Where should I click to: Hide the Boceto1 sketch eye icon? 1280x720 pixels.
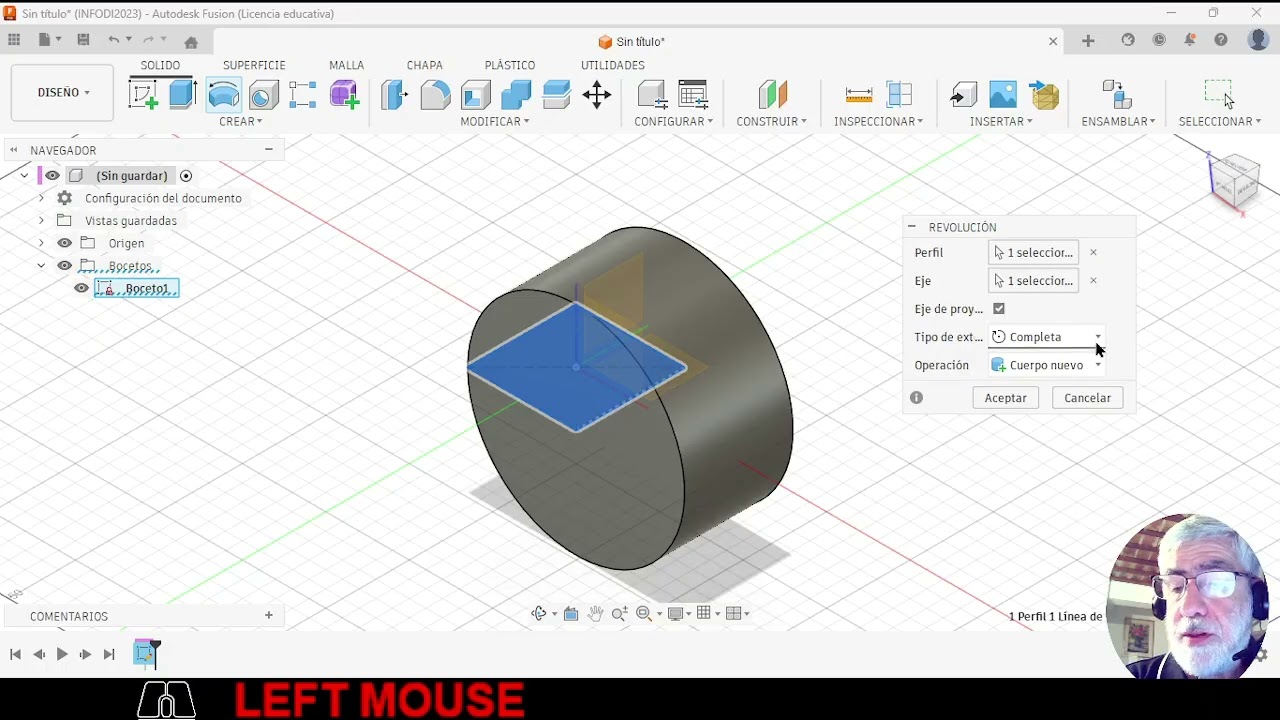point(82,289)
